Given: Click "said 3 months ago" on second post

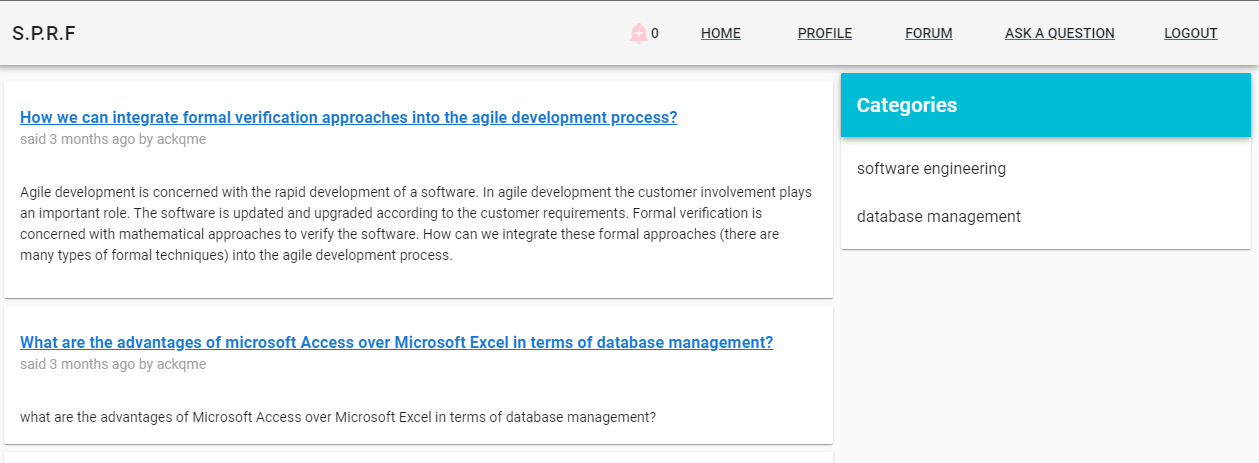Looking at the screenshot, I should (77, 364).
